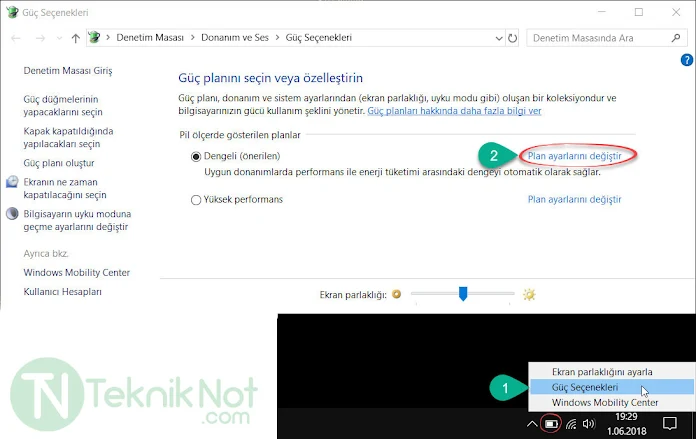Choose Windows Mobility Center from context menu
Image resolution: width=696 pixels, height=439 pixels.
pyautogui.click(x=612, y=403)
